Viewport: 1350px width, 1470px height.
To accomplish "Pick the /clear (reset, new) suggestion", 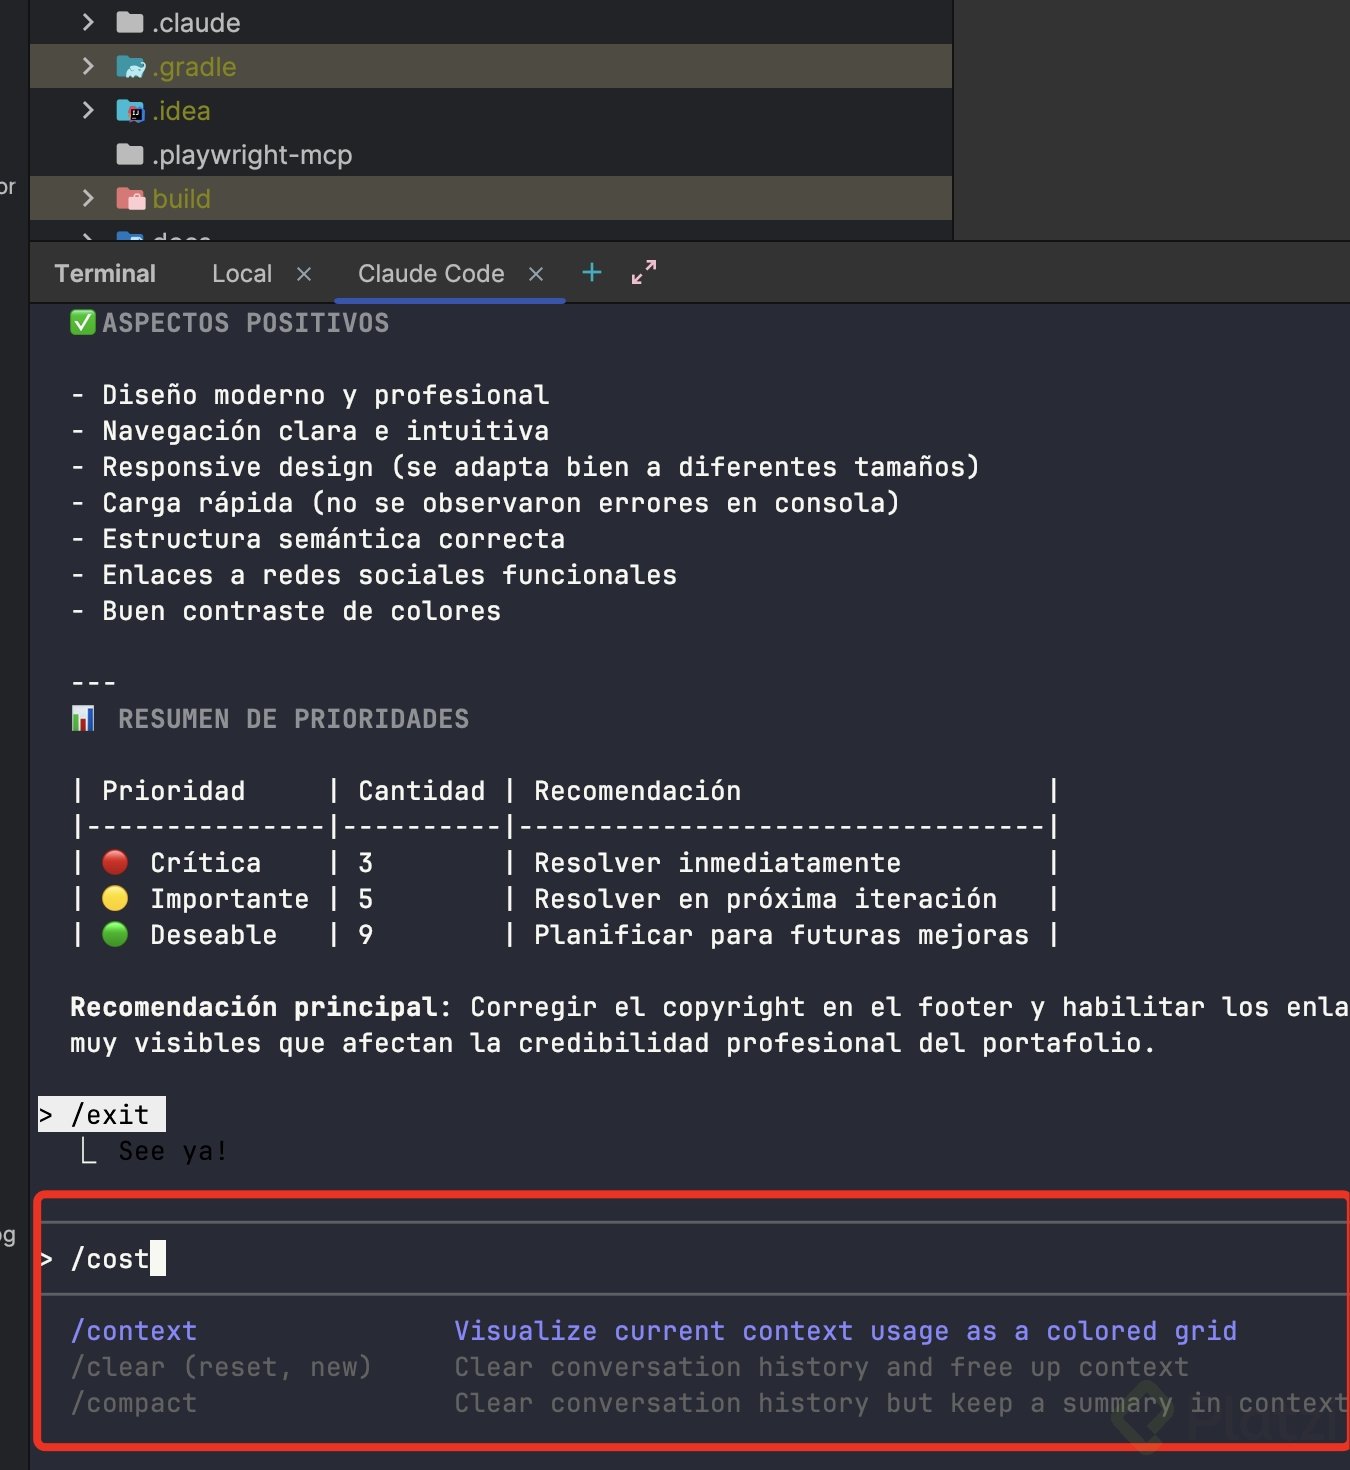I will pyautogui.click(x=220, y=1367).
